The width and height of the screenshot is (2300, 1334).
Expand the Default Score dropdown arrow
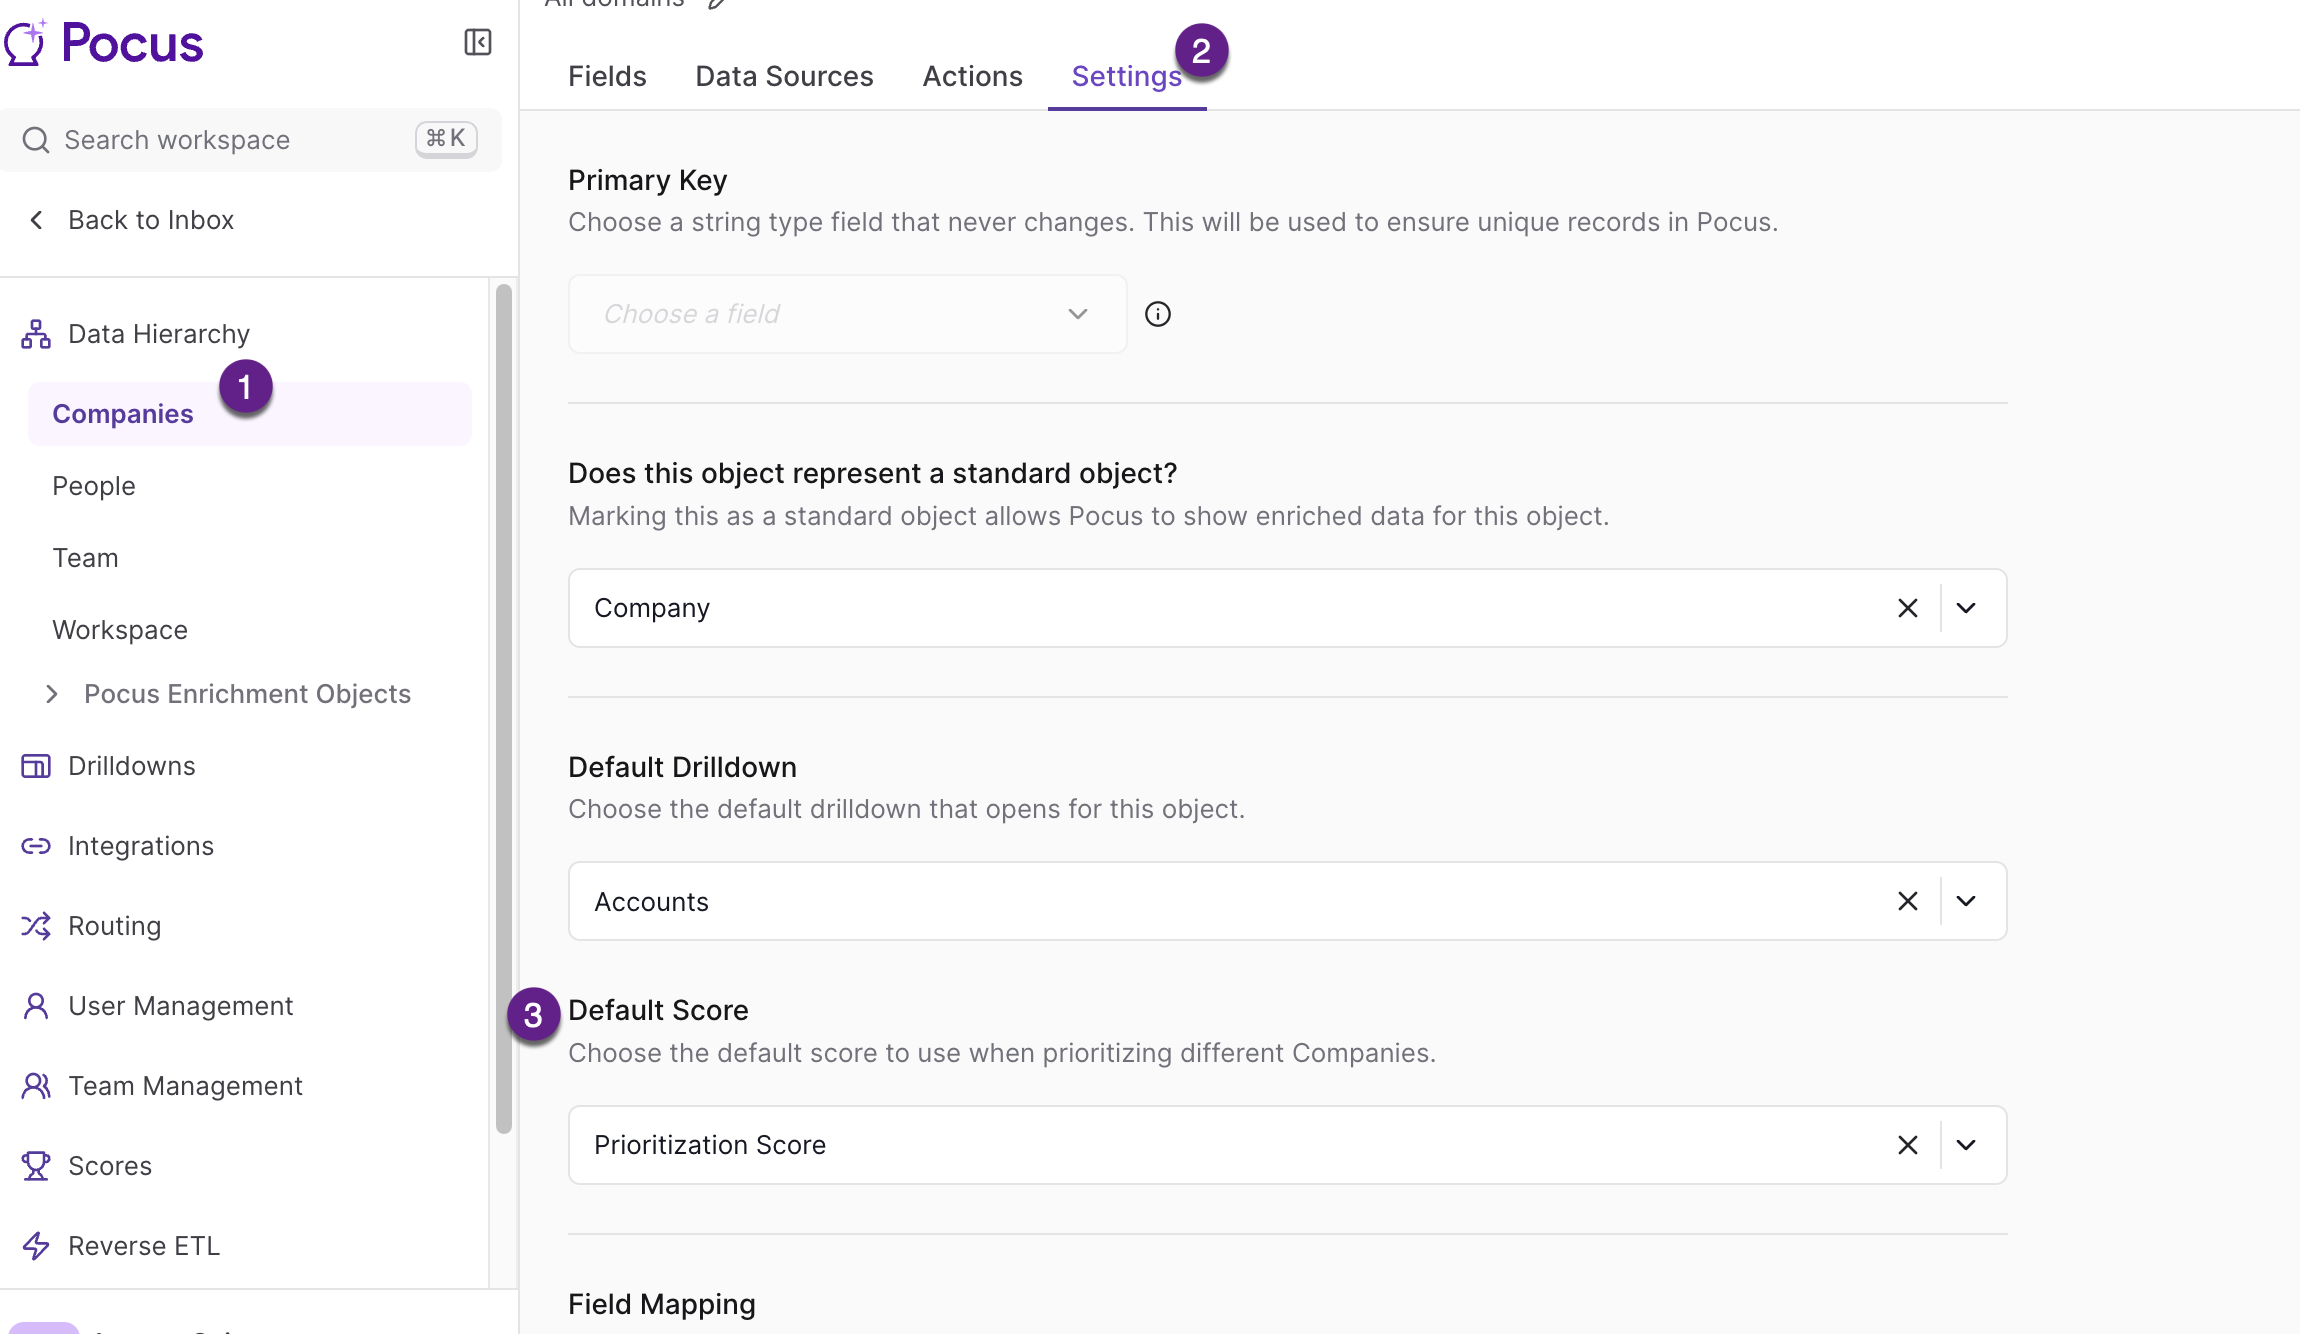click(1965, 1145)
